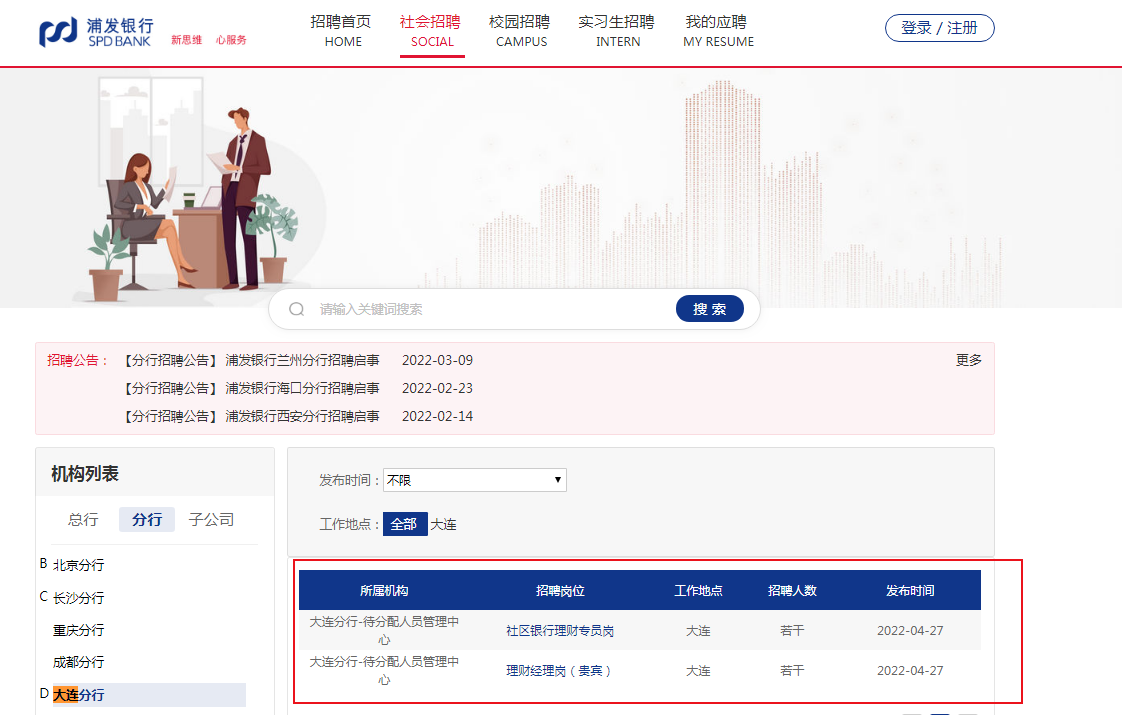
Task: Switch to 总行 tab
Action: (83, 520)
